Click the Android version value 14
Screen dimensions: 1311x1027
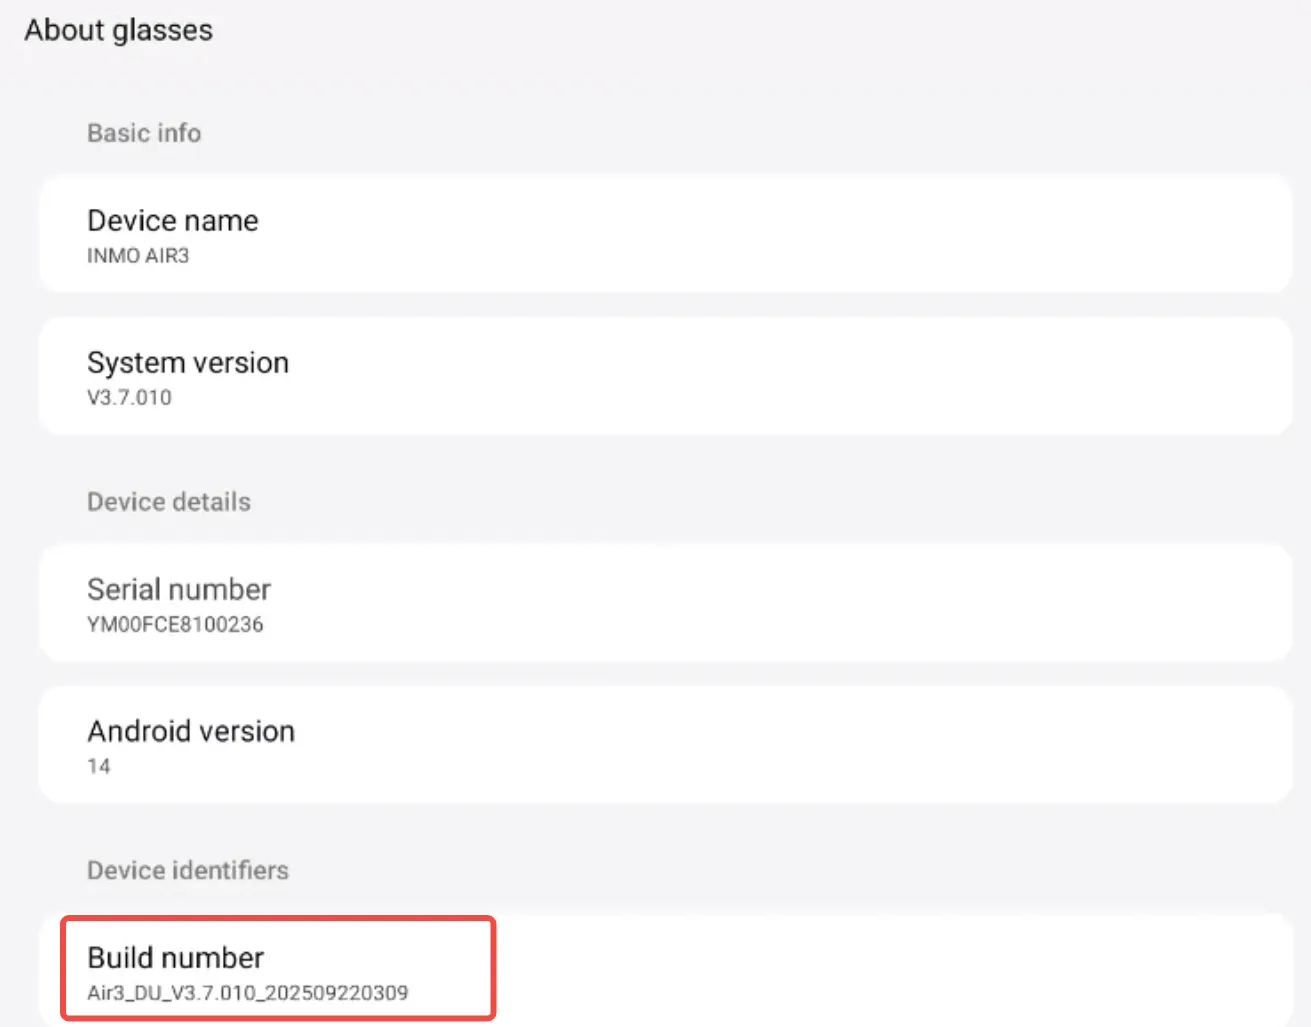coord(99,767)
